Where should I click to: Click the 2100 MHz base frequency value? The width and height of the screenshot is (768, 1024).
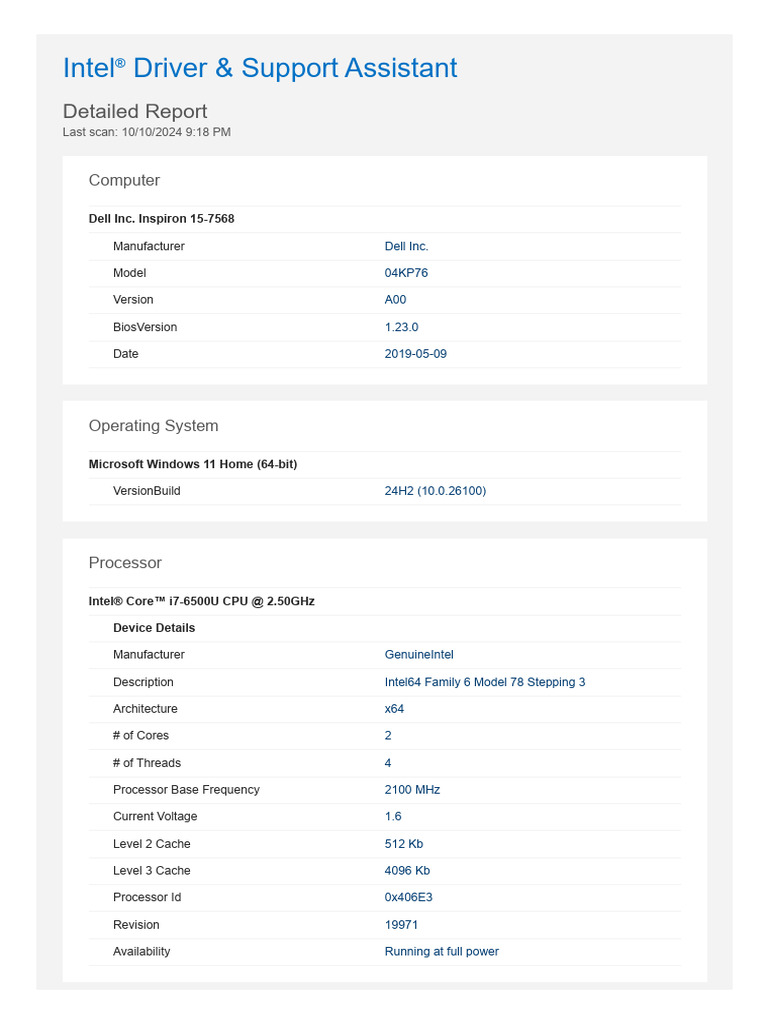tap(412, 790)
